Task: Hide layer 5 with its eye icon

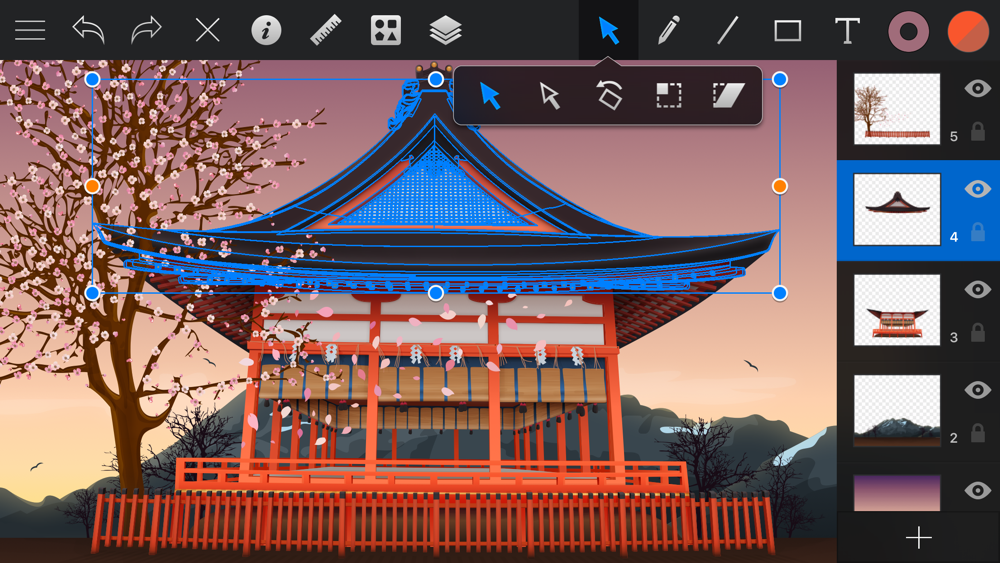Action: tap(978, 88)
